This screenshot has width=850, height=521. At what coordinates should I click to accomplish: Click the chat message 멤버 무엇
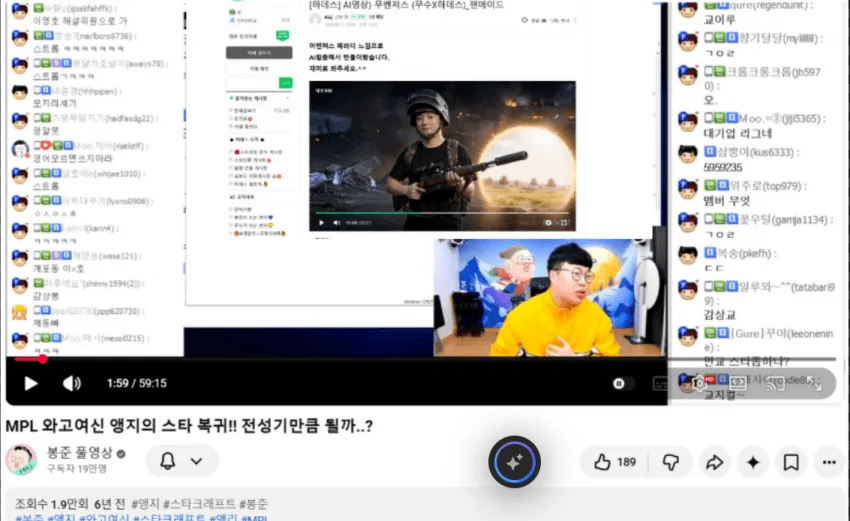tap(727, 201)
